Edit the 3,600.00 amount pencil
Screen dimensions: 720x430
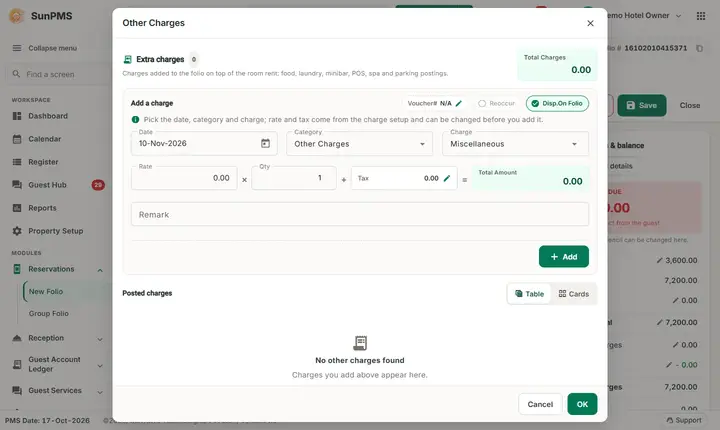point(659,260)
